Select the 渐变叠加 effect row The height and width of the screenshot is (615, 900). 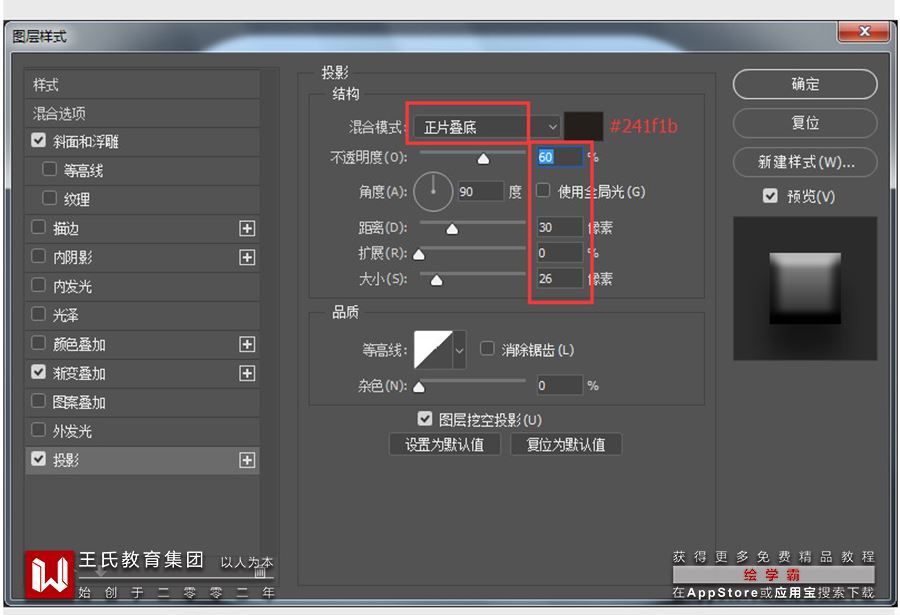[x=142, y=373]
